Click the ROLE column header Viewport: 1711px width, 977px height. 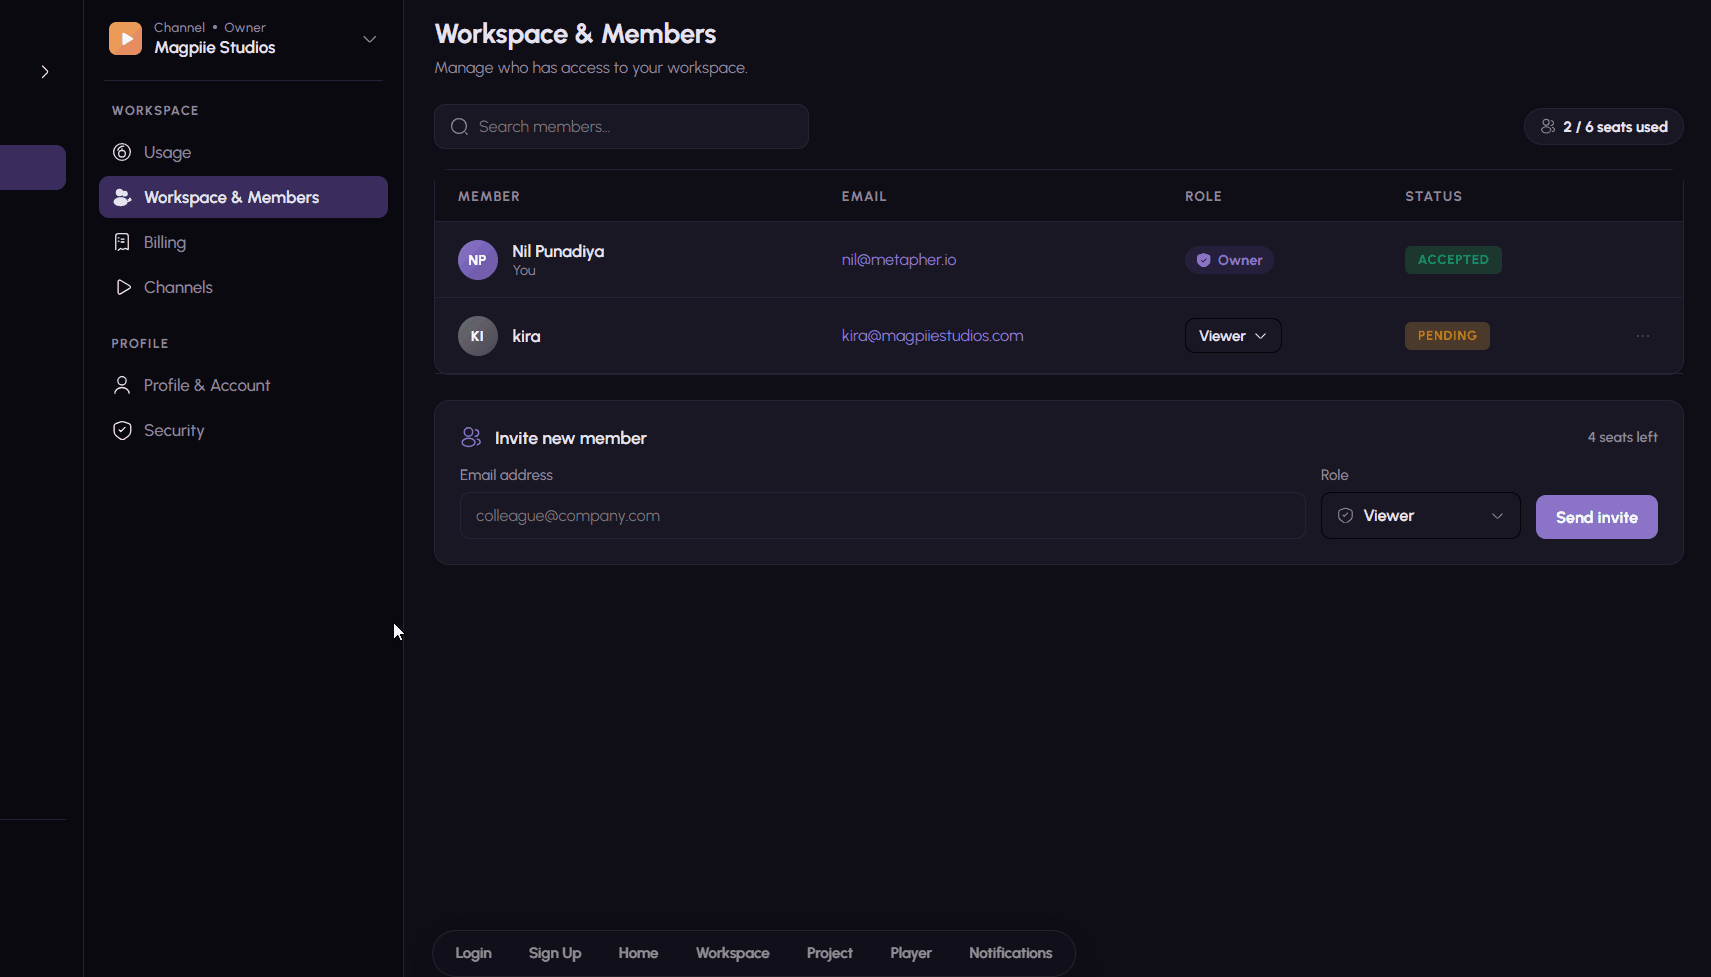1203,196
